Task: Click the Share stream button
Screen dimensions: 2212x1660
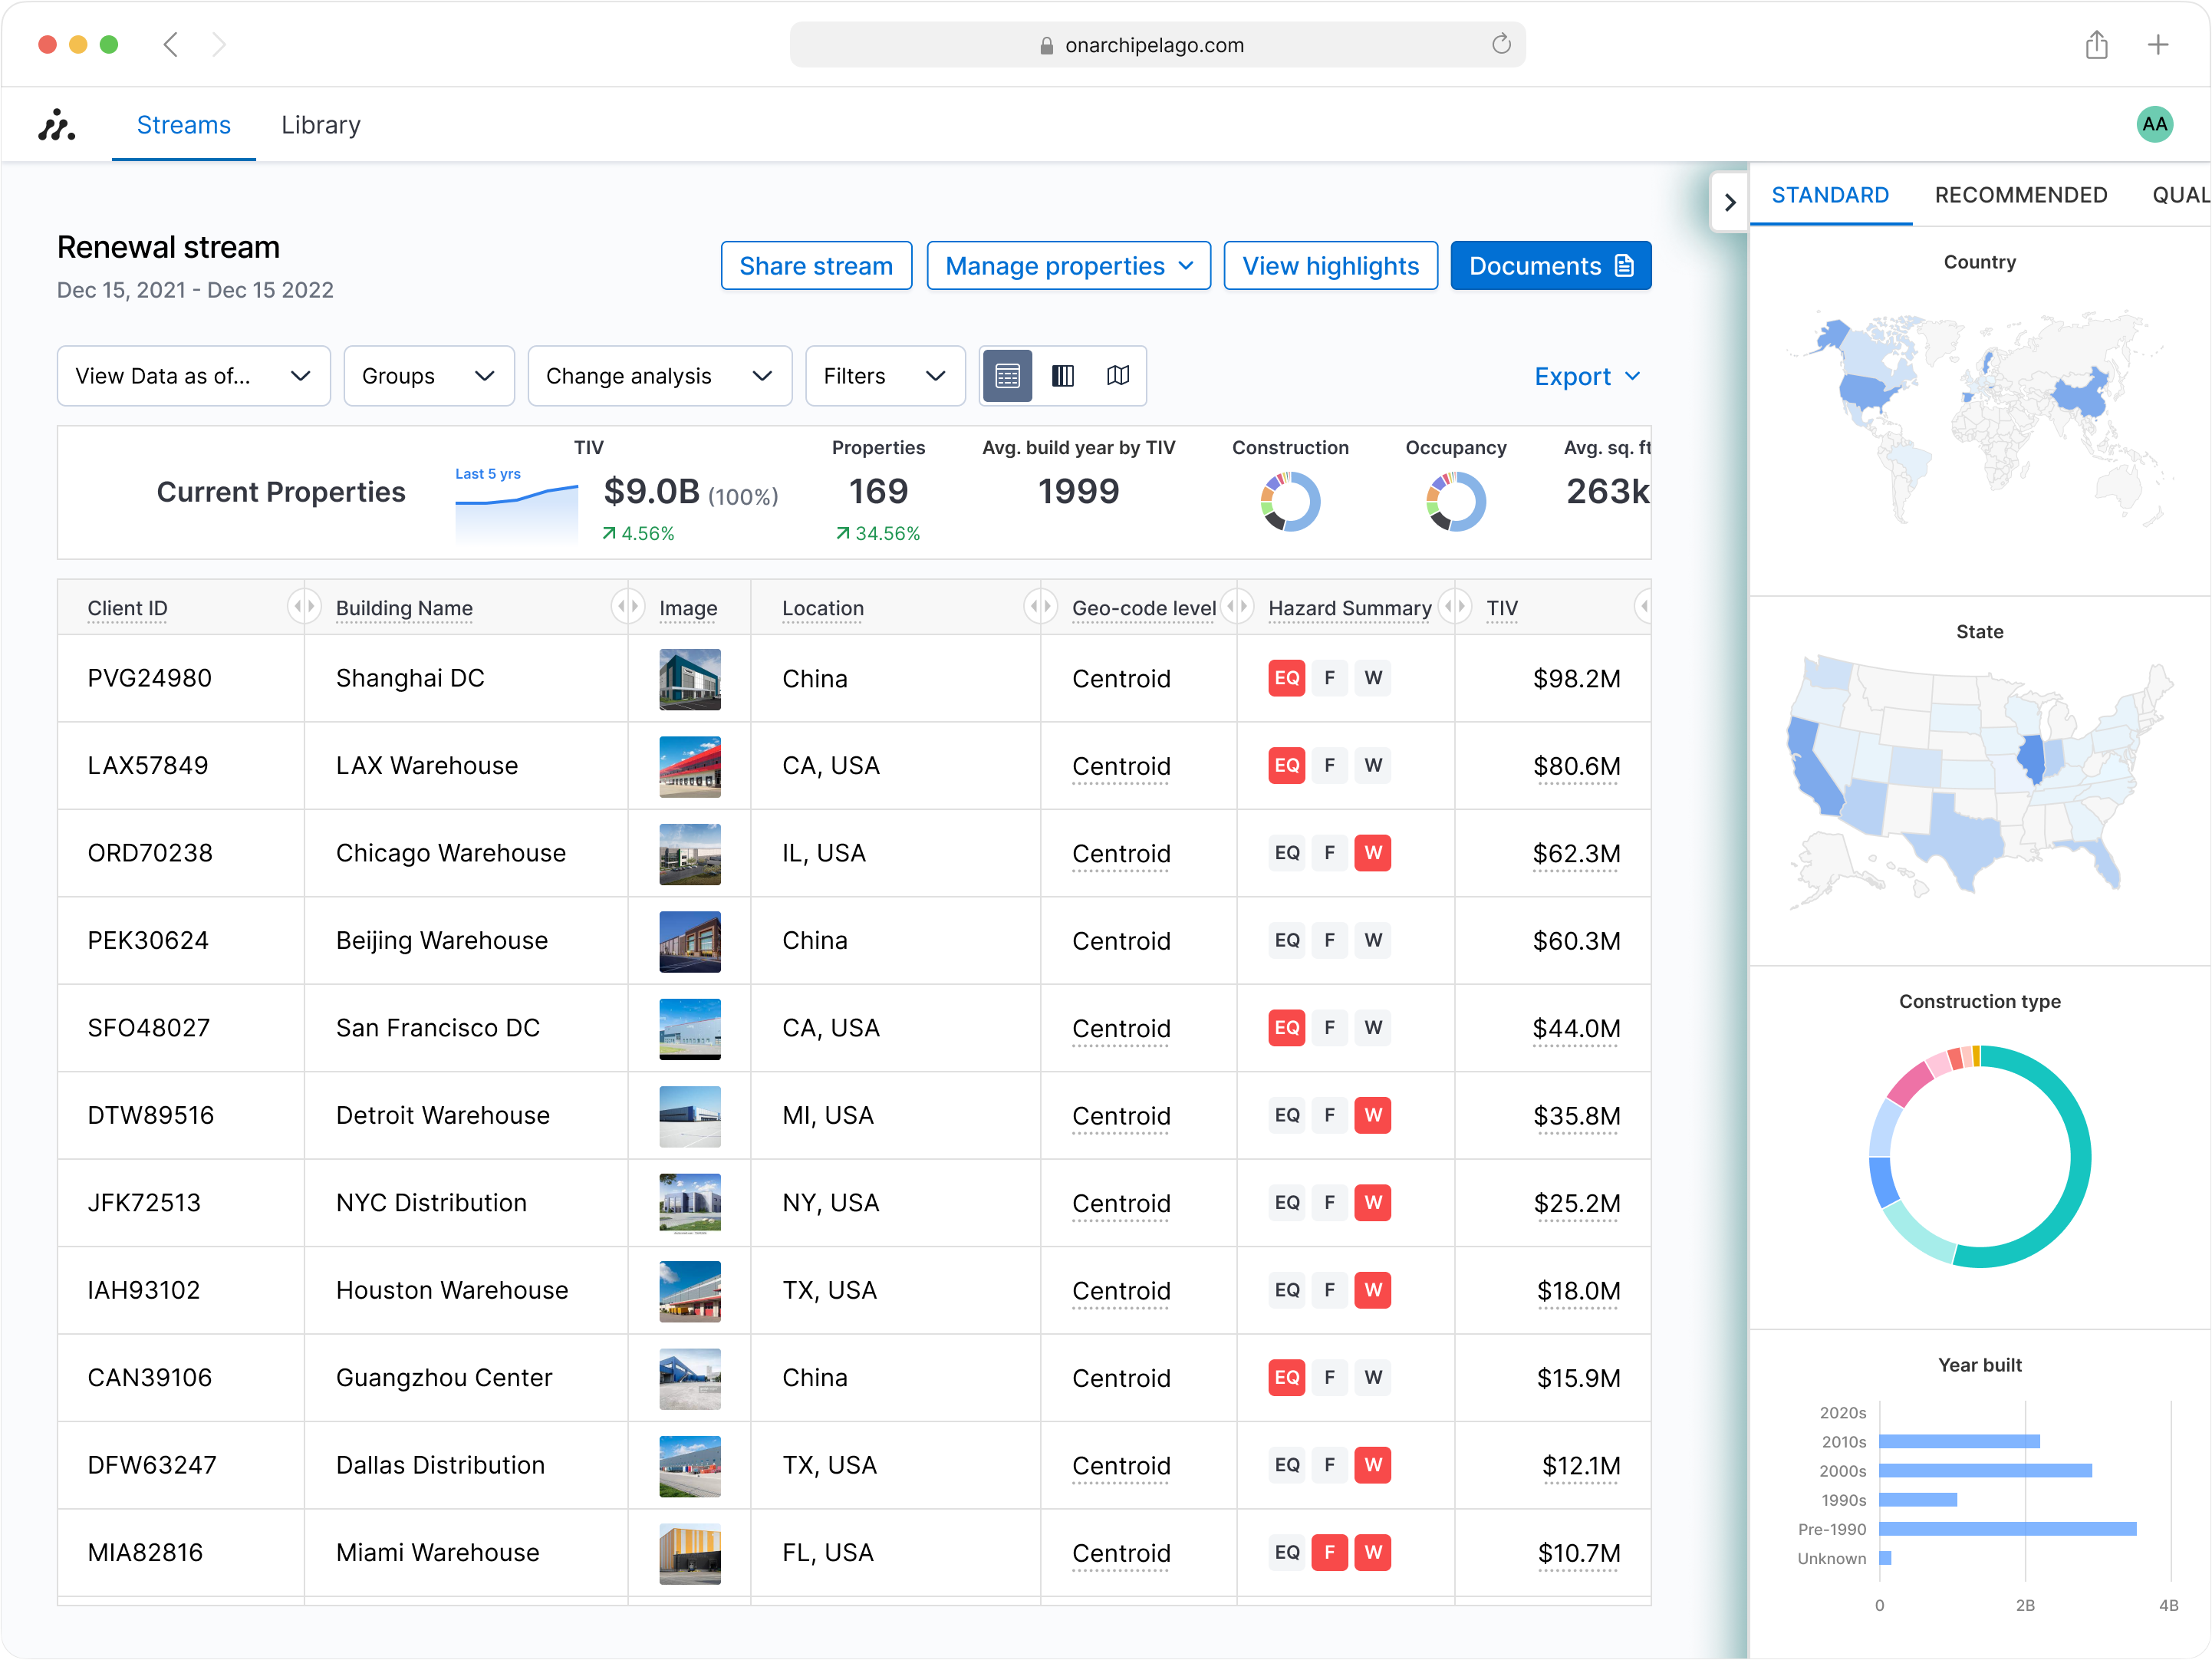Action: (x=815, y=266)
